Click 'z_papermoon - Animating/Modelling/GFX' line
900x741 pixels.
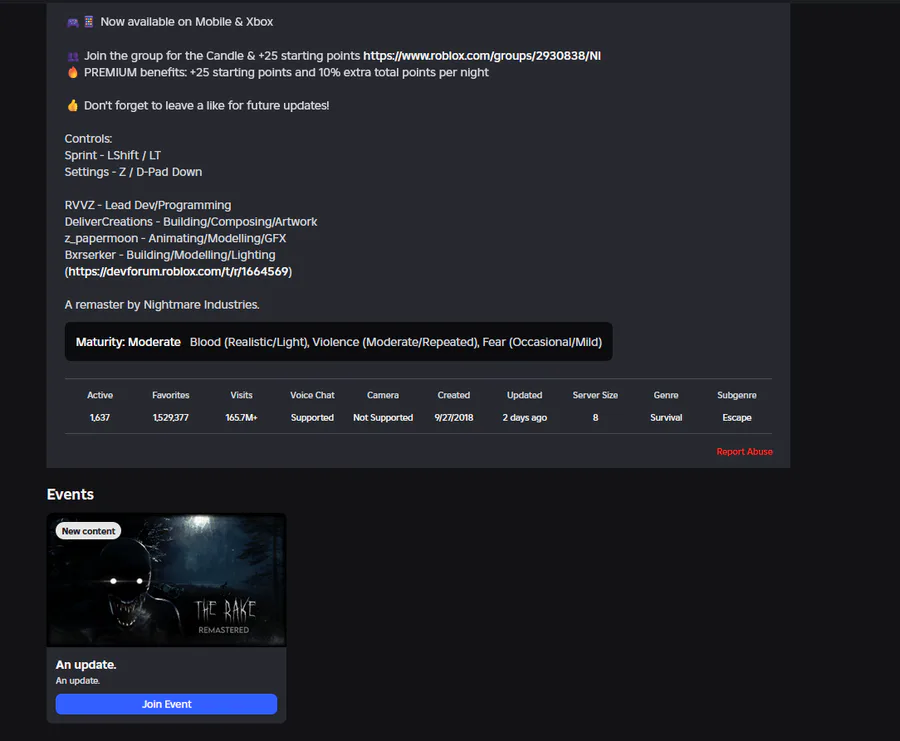point(175,239)
